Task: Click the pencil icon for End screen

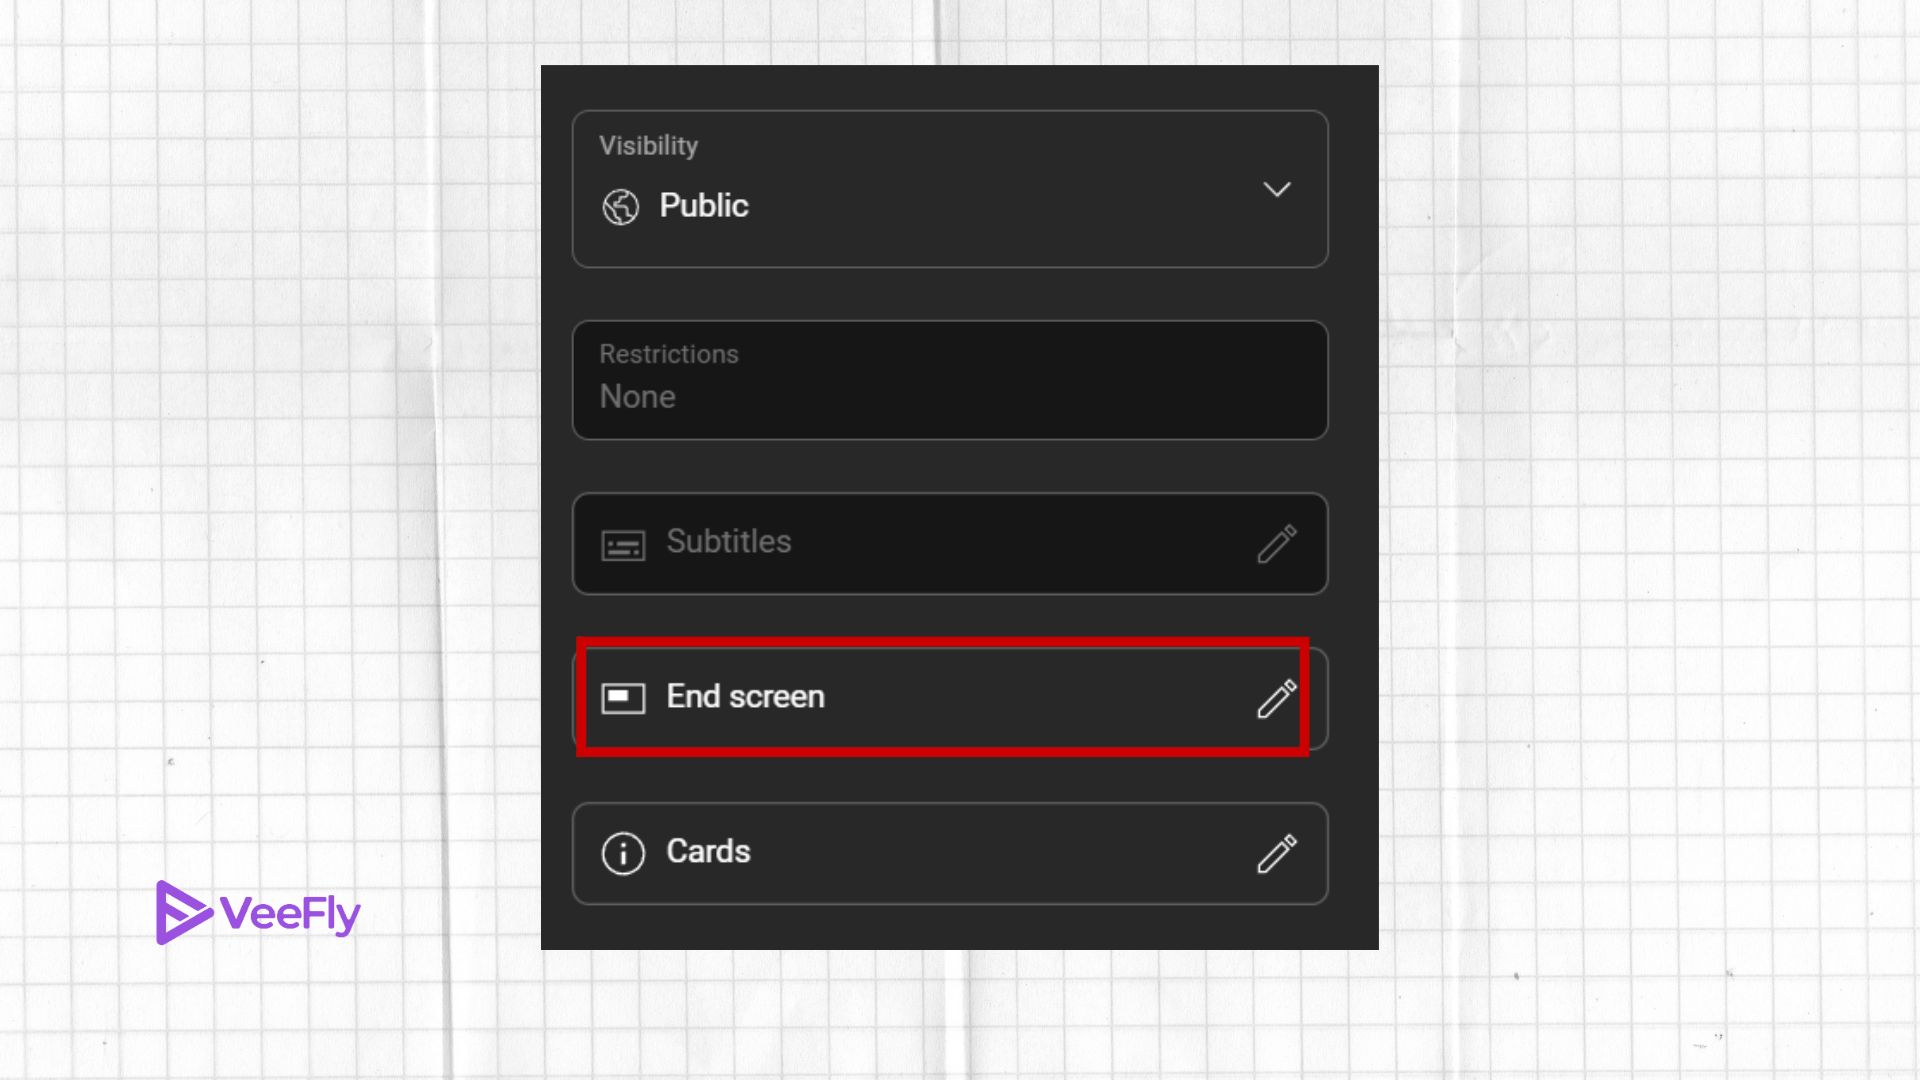Action: click(1276, 700)
